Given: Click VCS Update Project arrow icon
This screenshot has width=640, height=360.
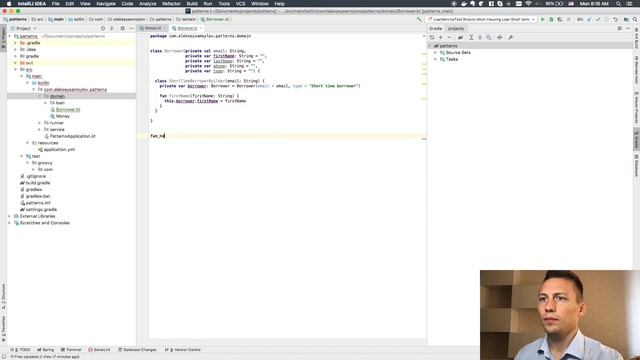Looking at the screenshot, I should [x=589, y=19].
